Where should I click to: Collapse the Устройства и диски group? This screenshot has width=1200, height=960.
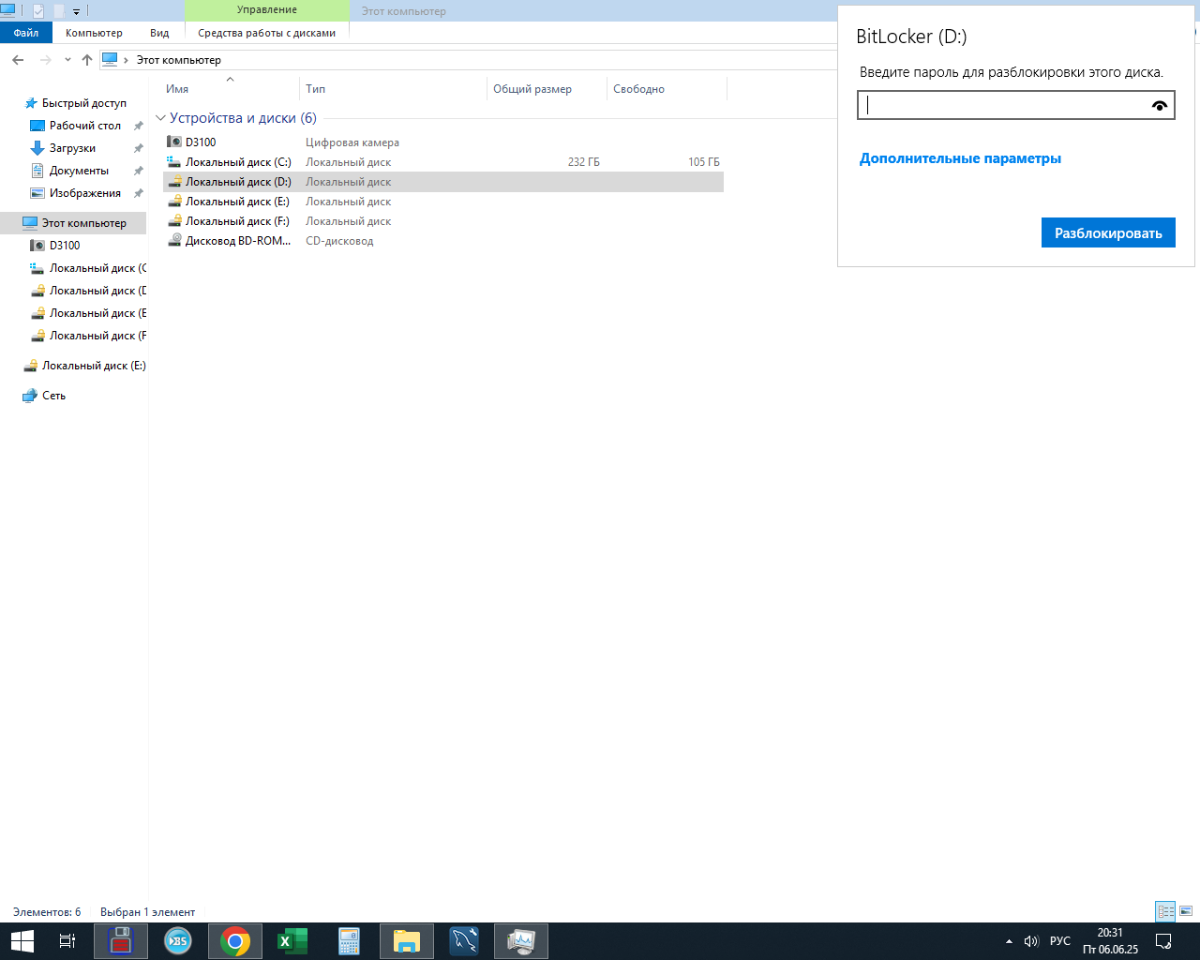click(160, 118)
